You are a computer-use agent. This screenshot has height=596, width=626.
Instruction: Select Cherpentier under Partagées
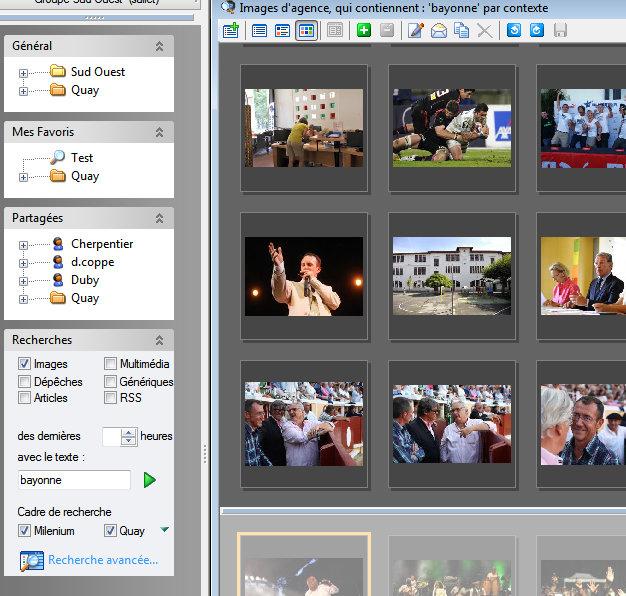click(x=102, y=244)
